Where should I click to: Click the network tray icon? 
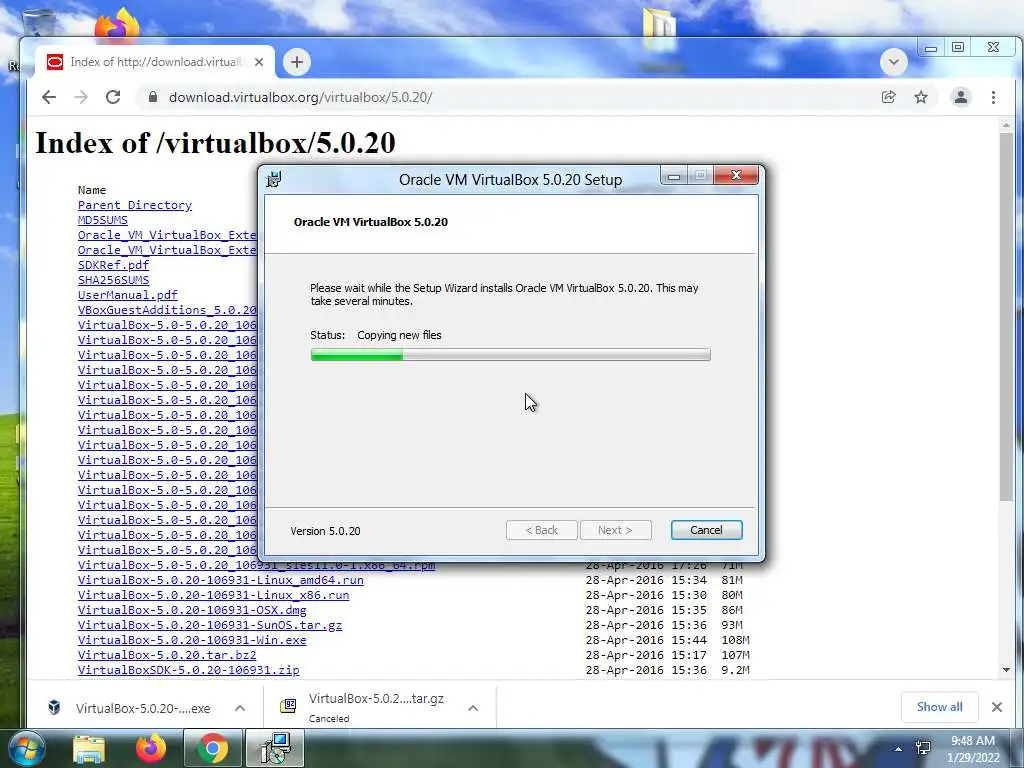tap(923, 748)
